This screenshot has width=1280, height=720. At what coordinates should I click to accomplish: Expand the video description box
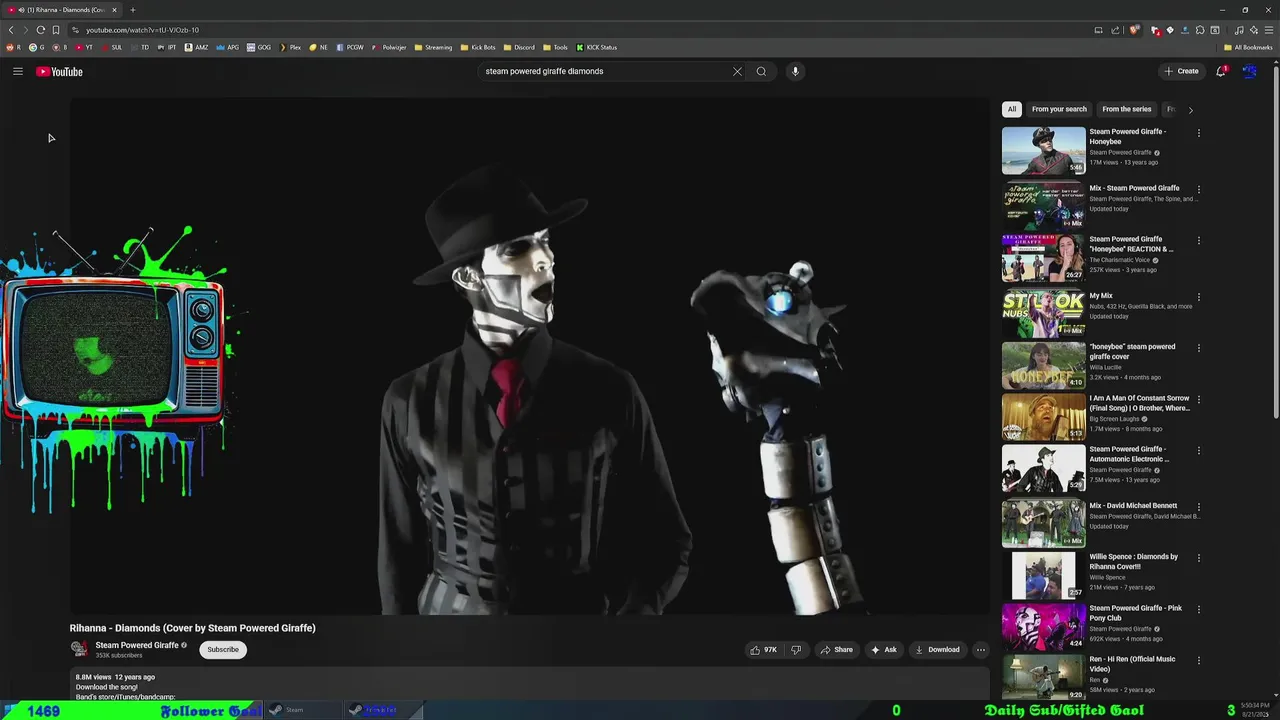pos(529,686)
